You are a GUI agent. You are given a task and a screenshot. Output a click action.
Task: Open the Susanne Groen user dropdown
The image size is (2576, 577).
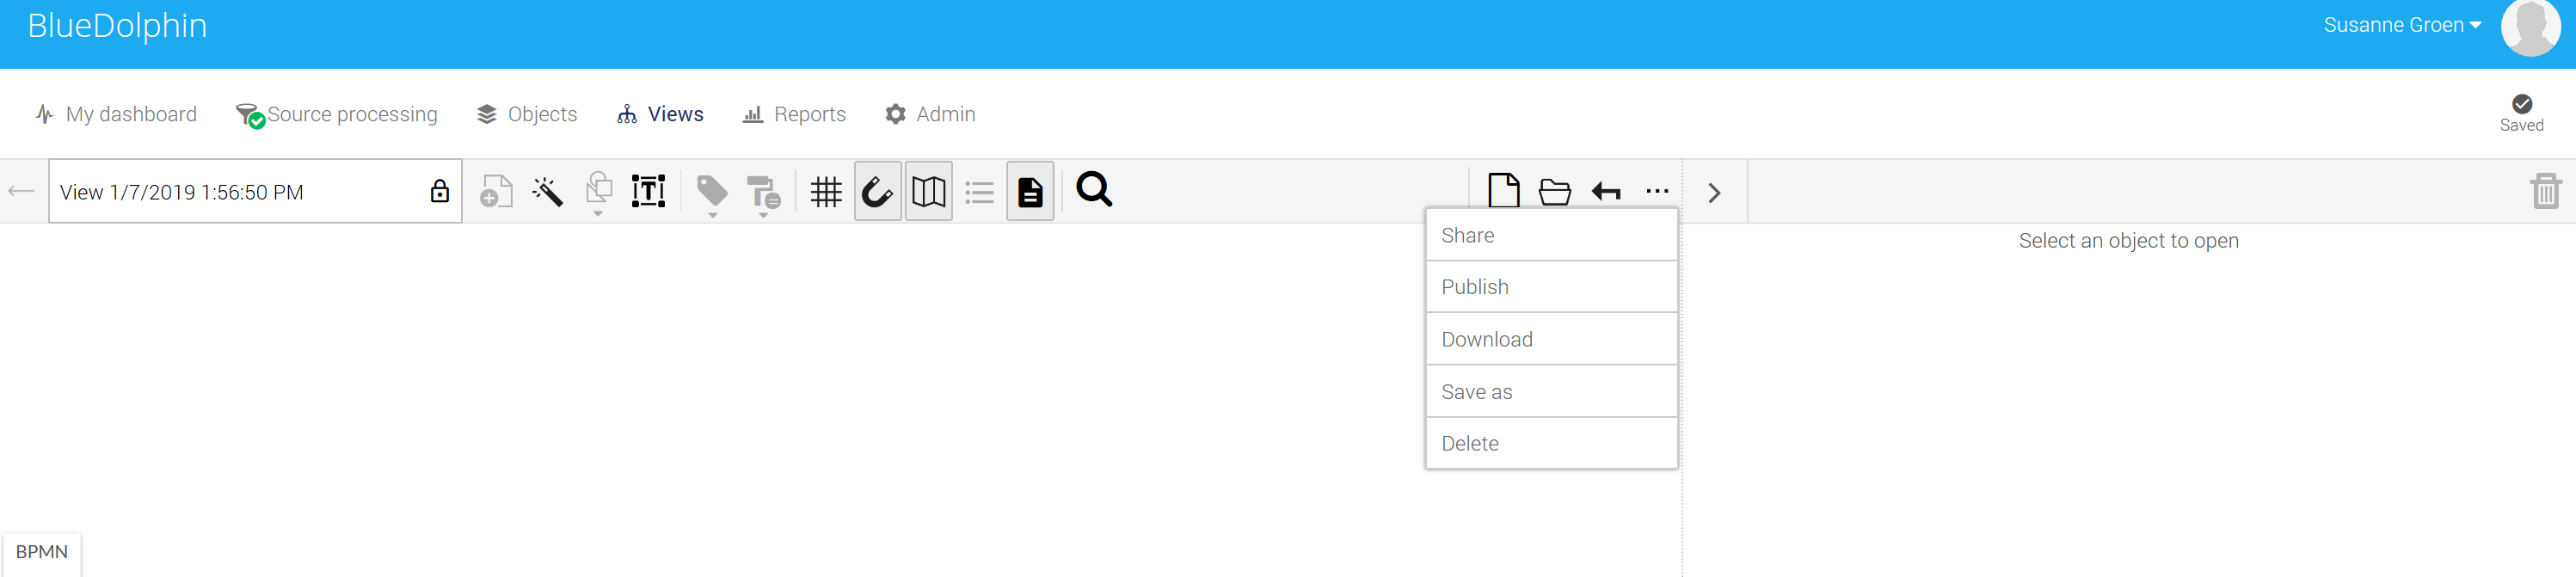pyautogui.click(x=2402, y=25)
